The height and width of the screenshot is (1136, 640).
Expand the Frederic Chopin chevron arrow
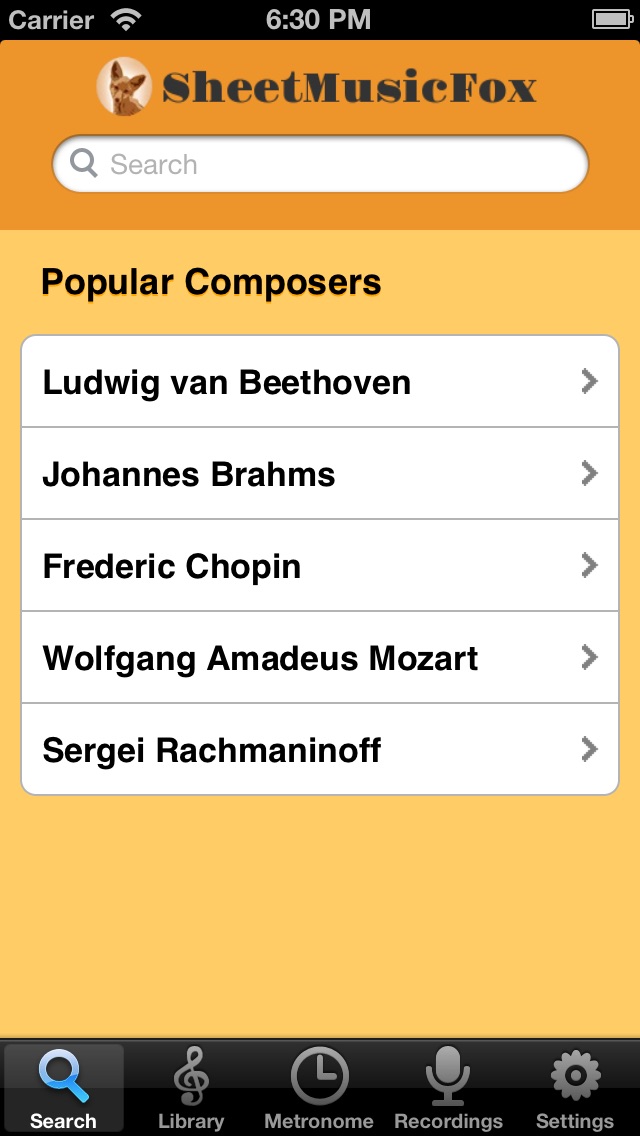coord(590,565)
